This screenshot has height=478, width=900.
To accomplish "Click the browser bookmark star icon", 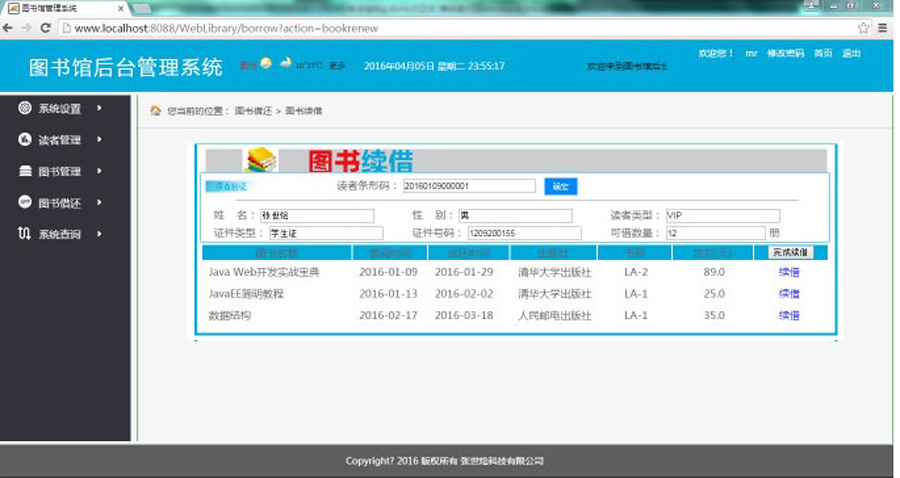I will pos(863,28).
